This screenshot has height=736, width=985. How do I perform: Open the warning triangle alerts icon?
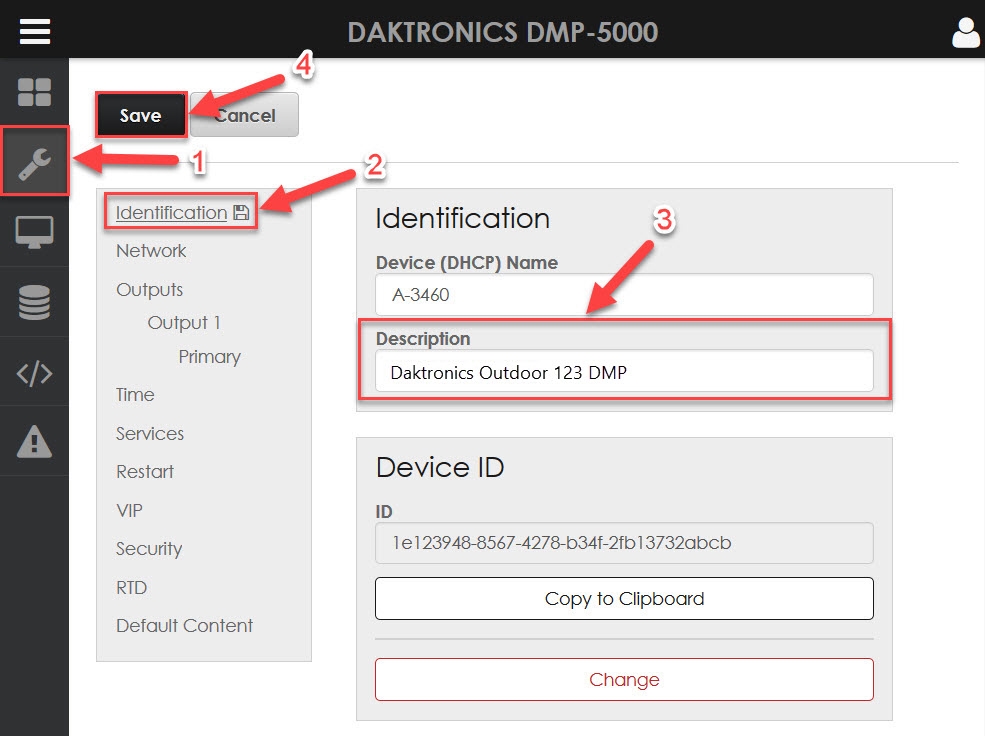34,441
